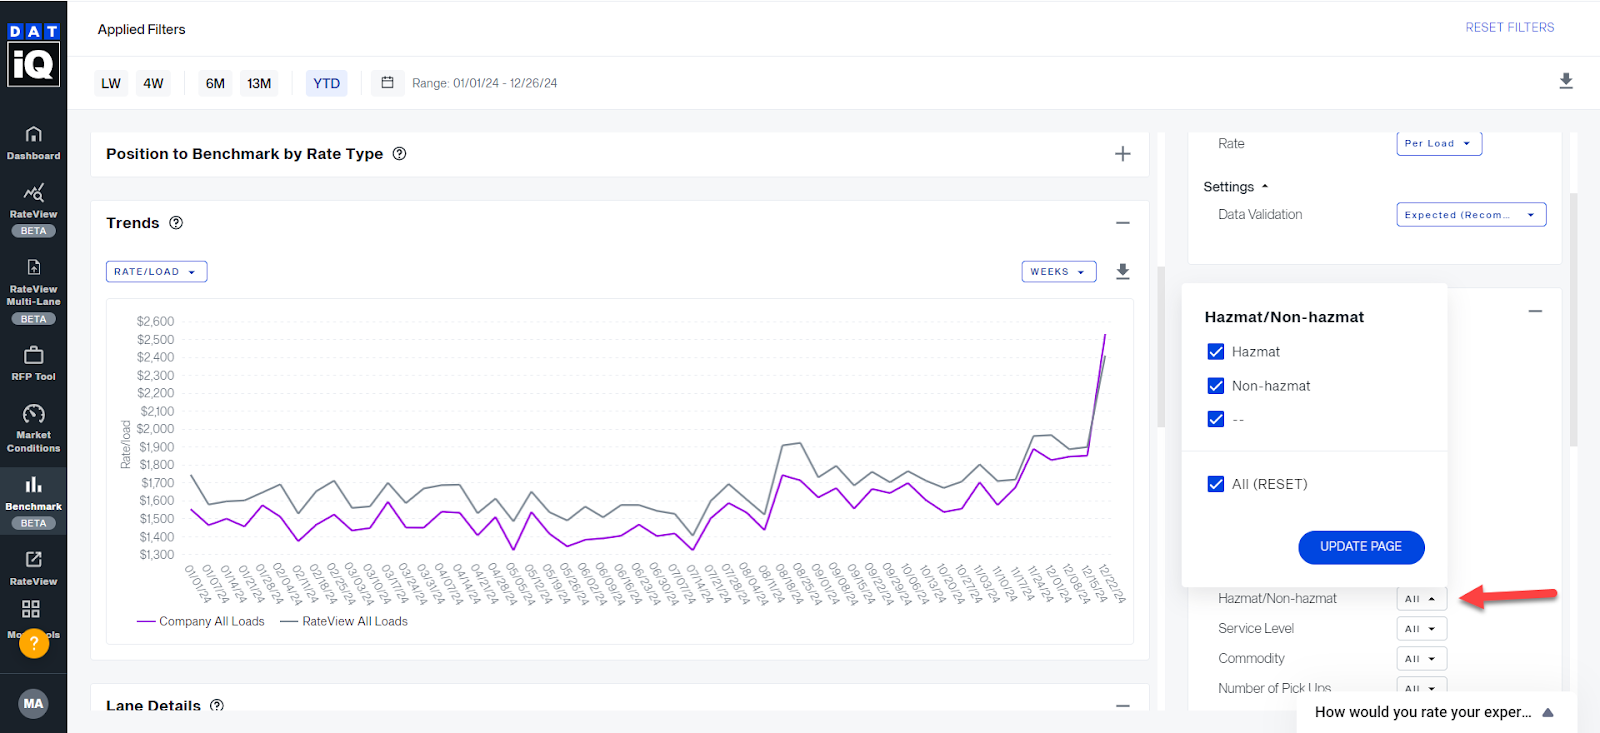Image resolution: width=1600 pixels, height=733 pixels.
Task: Open the Per Load rate dropdown
Action: pos(1439,144)
